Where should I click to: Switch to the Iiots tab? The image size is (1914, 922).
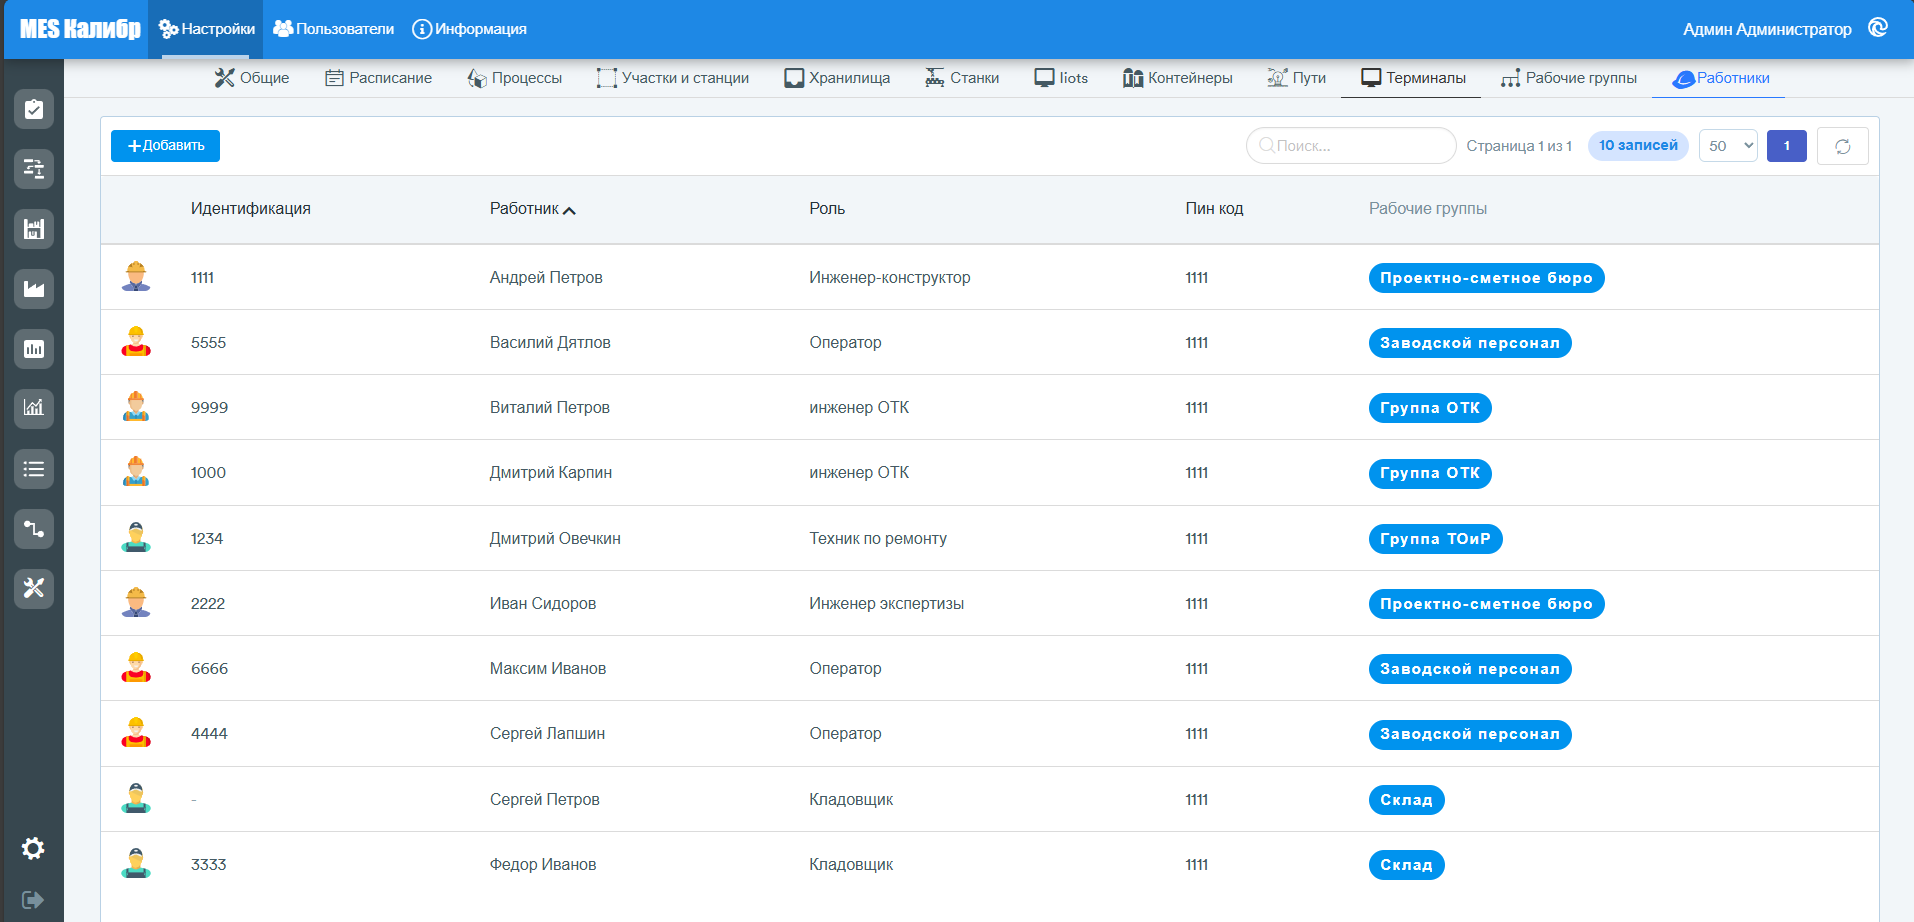click(x=1061, y=78)
